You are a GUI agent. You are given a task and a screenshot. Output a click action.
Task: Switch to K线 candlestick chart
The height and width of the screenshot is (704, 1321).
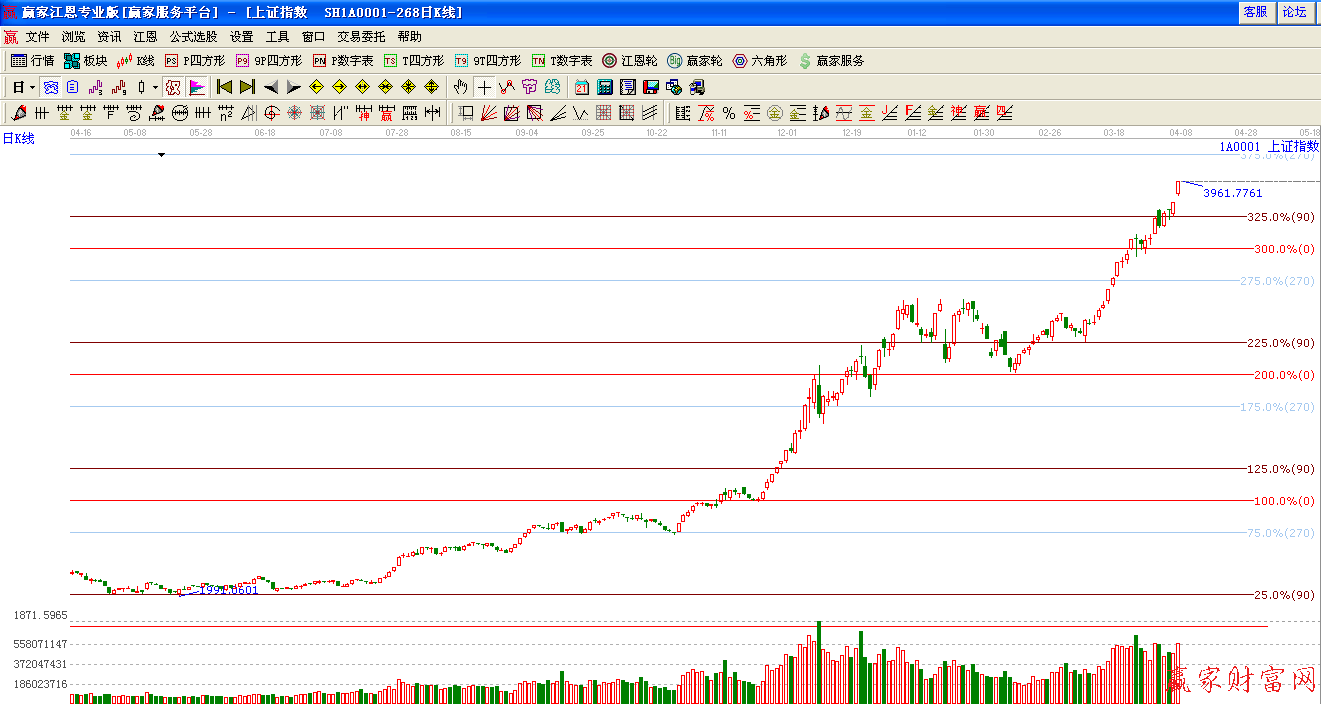[136, 61]
